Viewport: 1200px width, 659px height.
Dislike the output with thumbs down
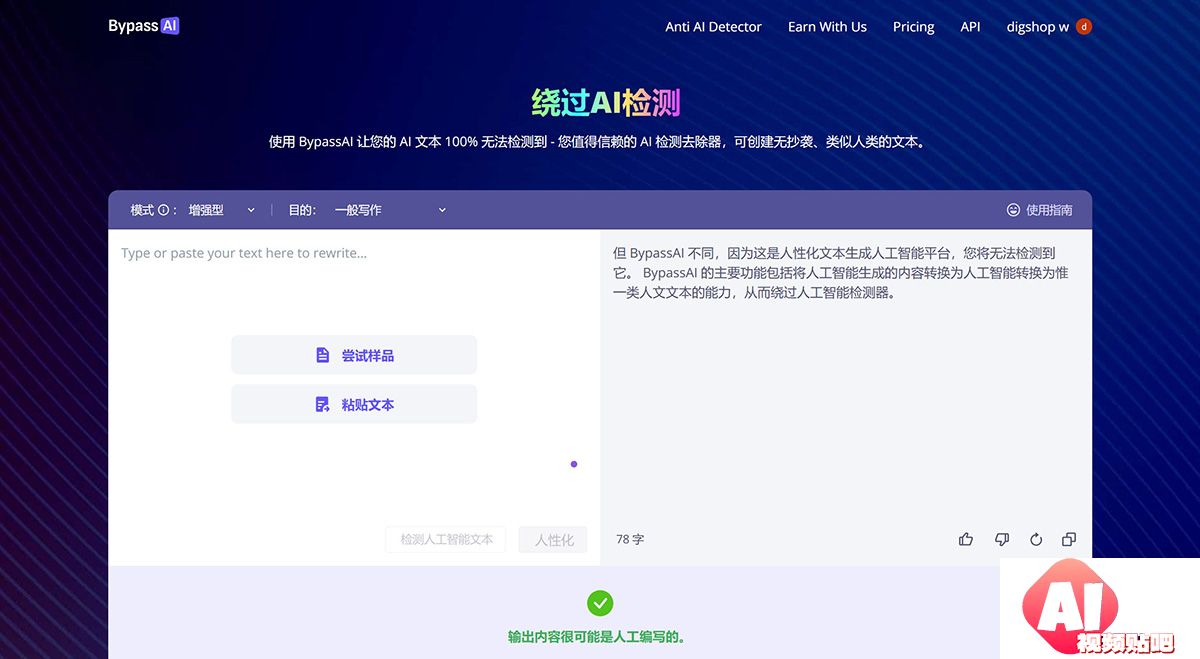1002,539
